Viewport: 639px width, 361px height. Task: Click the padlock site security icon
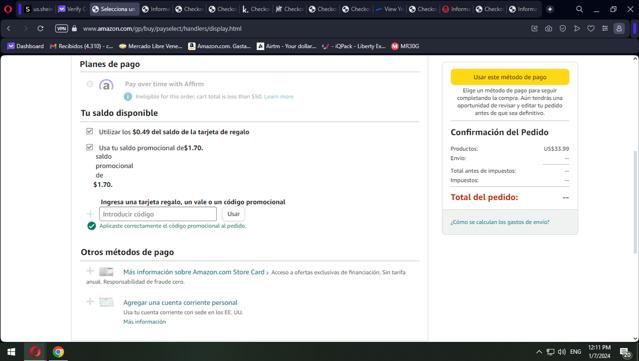[x=74, y=29]
